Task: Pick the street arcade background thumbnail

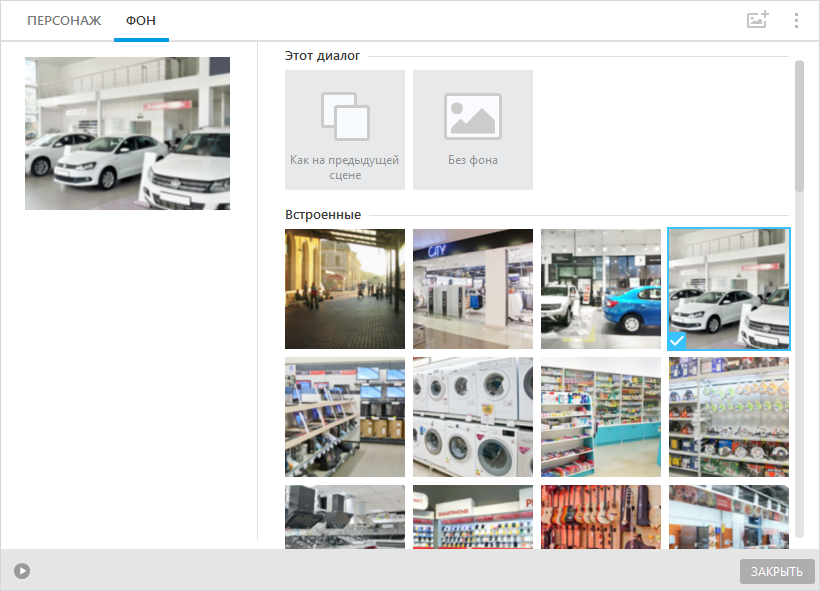Action: [345, 289]
